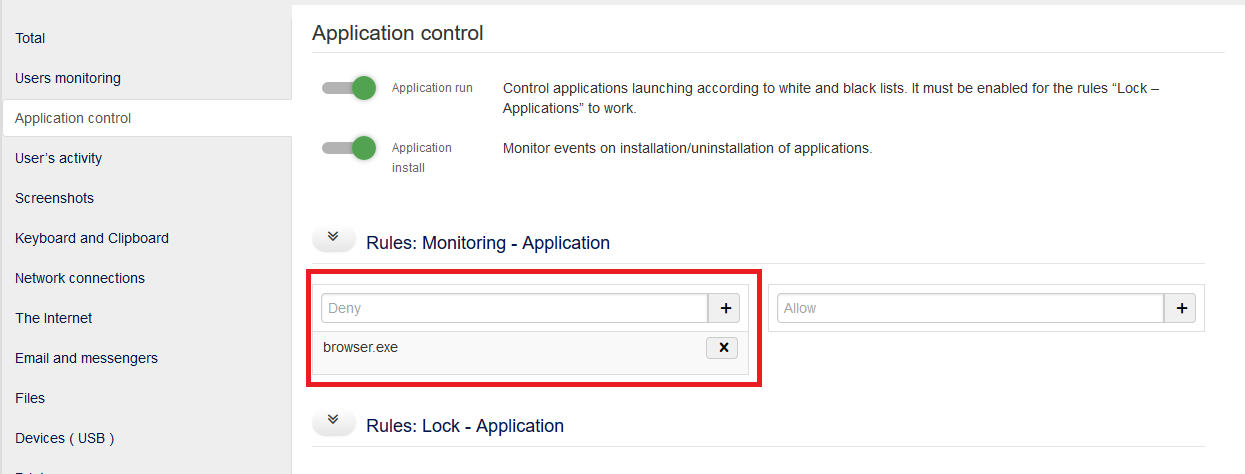Go to Users monitoring section
1245x474 pixels.
tap(68, 78)
